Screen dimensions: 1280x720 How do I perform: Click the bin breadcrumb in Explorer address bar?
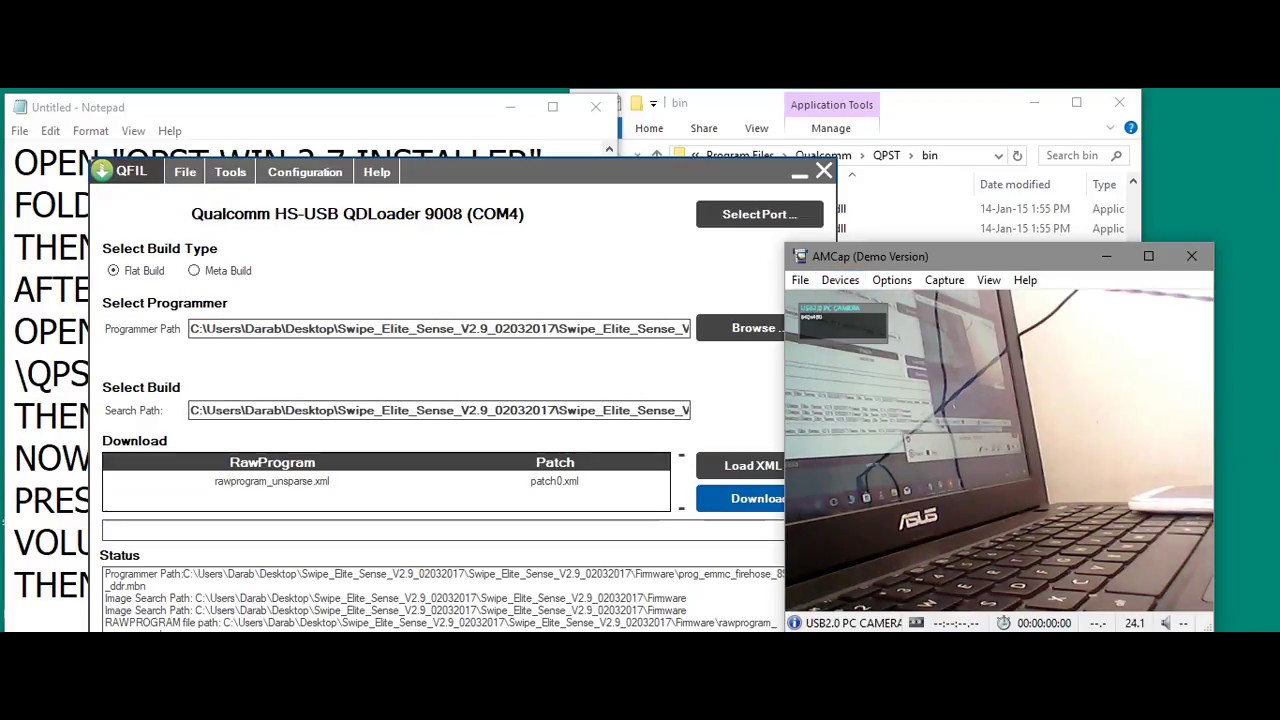(930, 156)
